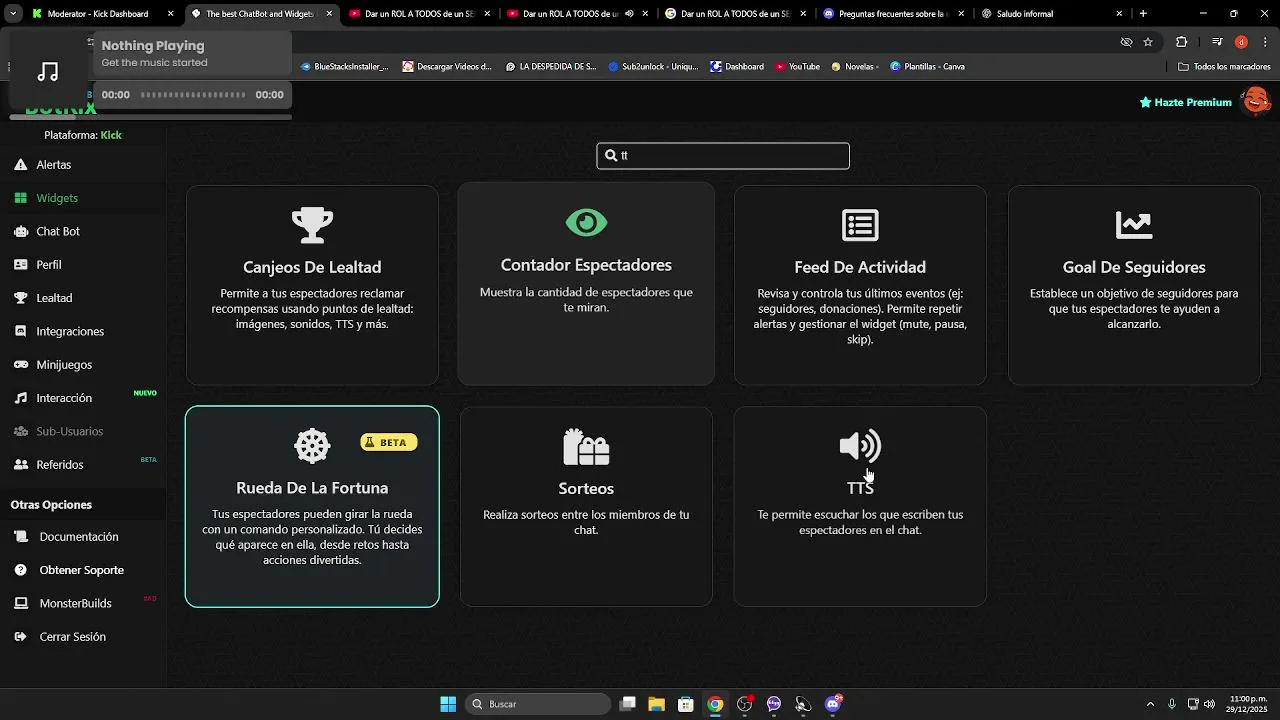Click the gift icon on Sorteos card
The height and width of the screenshot is (720, 1280).
pos(586,447)
